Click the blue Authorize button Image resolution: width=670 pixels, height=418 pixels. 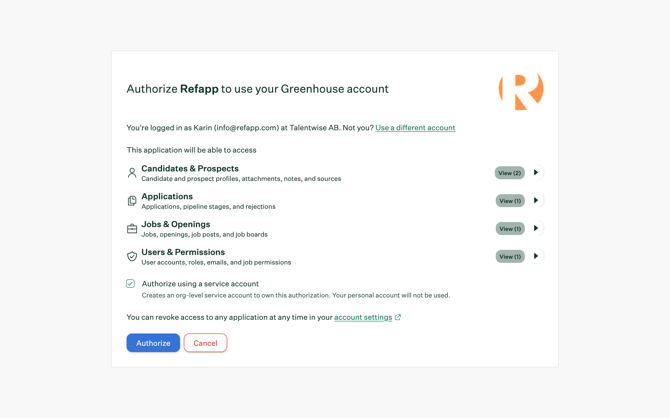tap(153, 343)
